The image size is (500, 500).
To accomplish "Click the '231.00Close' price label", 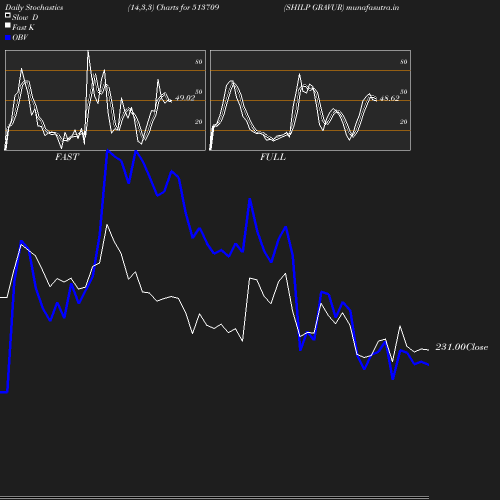I will click(x=462, y=347).
